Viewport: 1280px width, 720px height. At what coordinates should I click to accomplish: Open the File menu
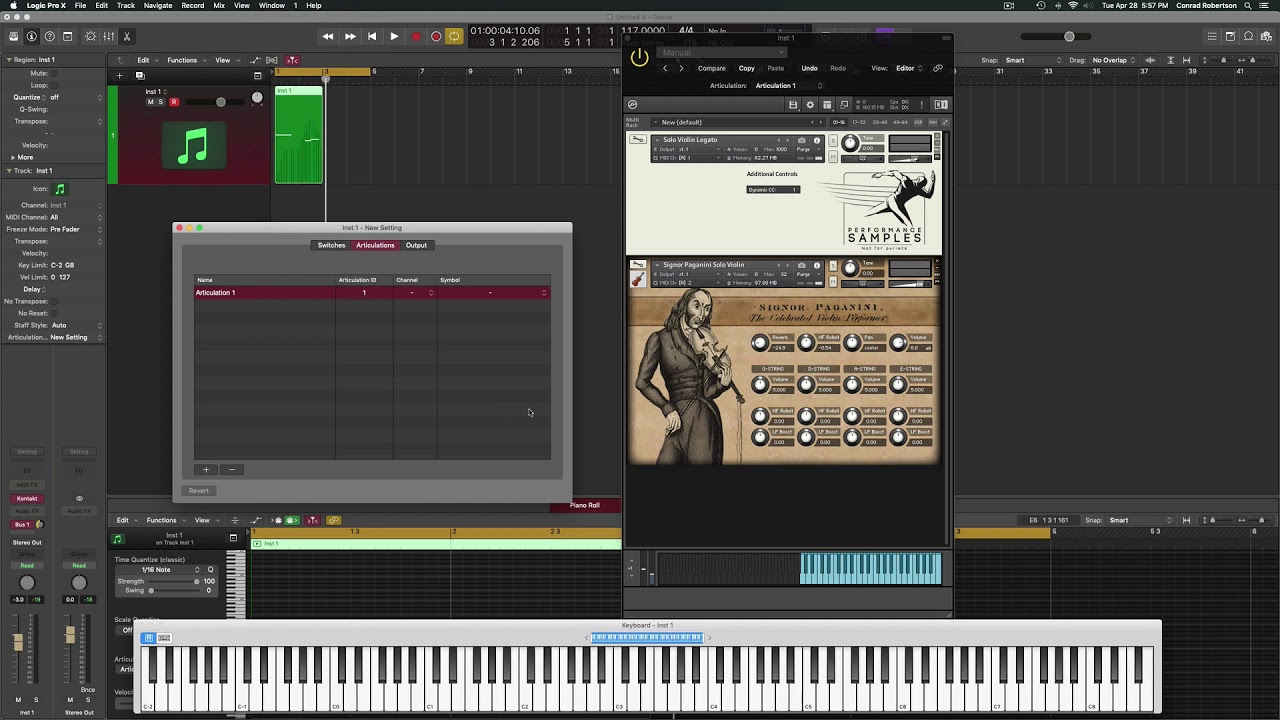80,6
